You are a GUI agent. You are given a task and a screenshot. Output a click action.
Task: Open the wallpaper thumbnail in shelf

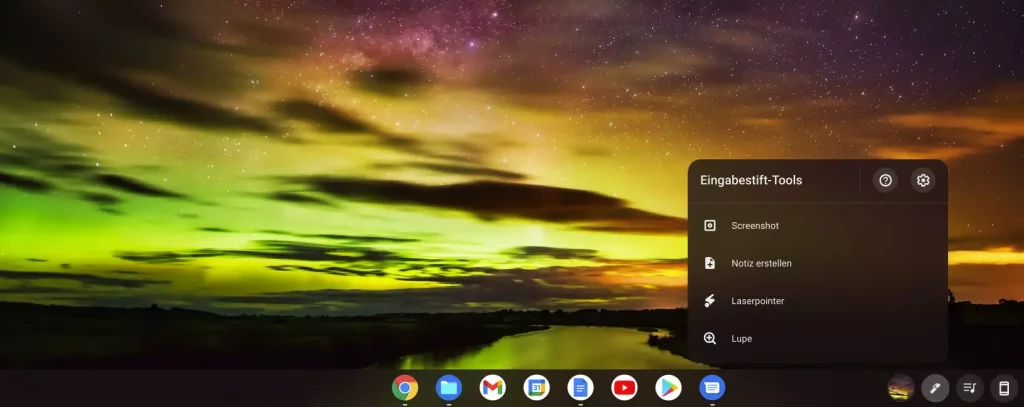(x=901, y=388)
